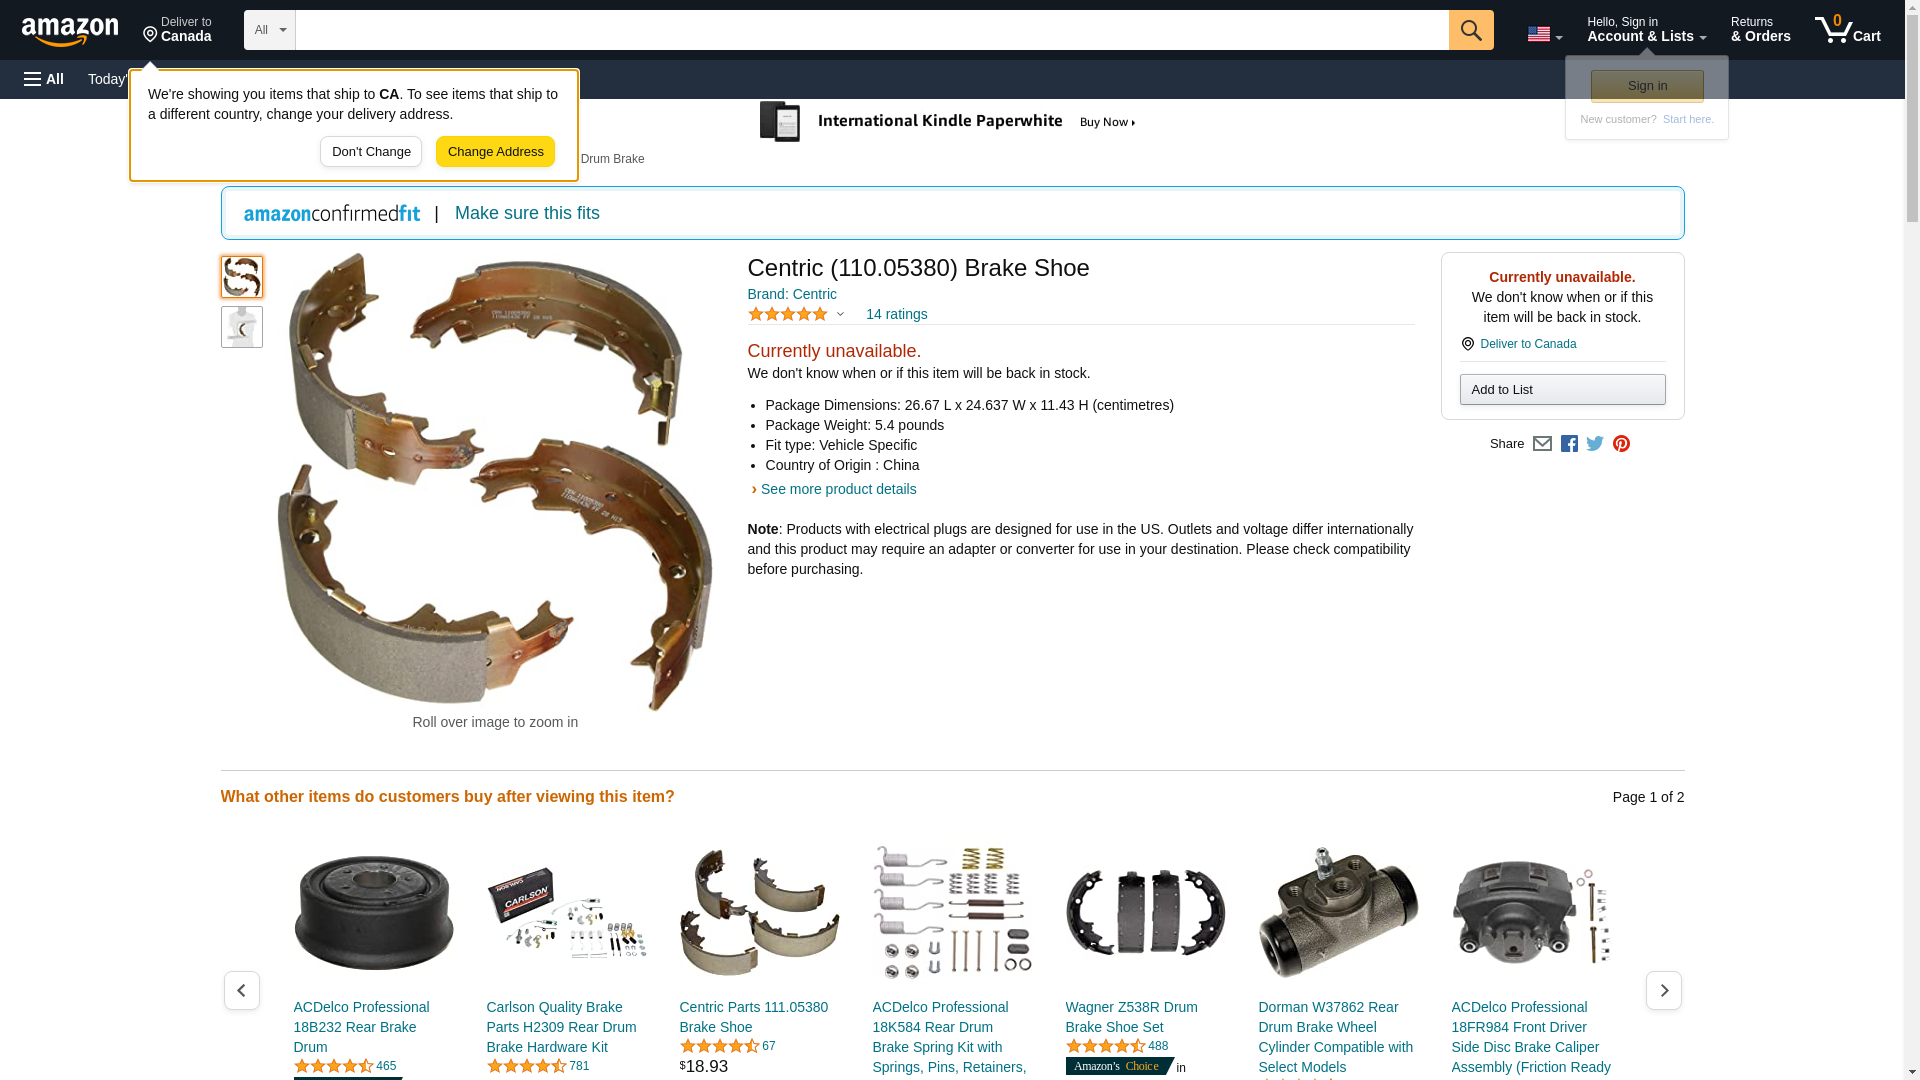
Task: Click the search magnifier button
Action: (1471, 30)
